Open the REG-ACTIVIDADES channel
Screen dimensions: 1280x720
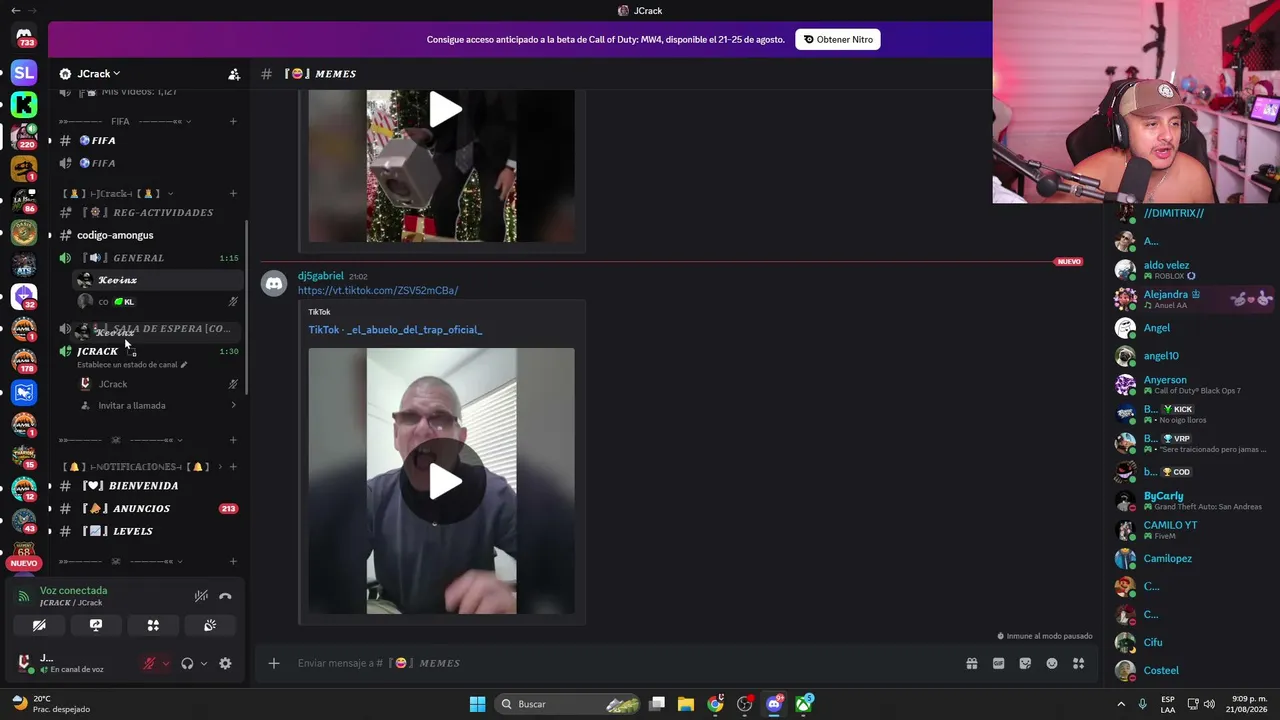(148, 213)
